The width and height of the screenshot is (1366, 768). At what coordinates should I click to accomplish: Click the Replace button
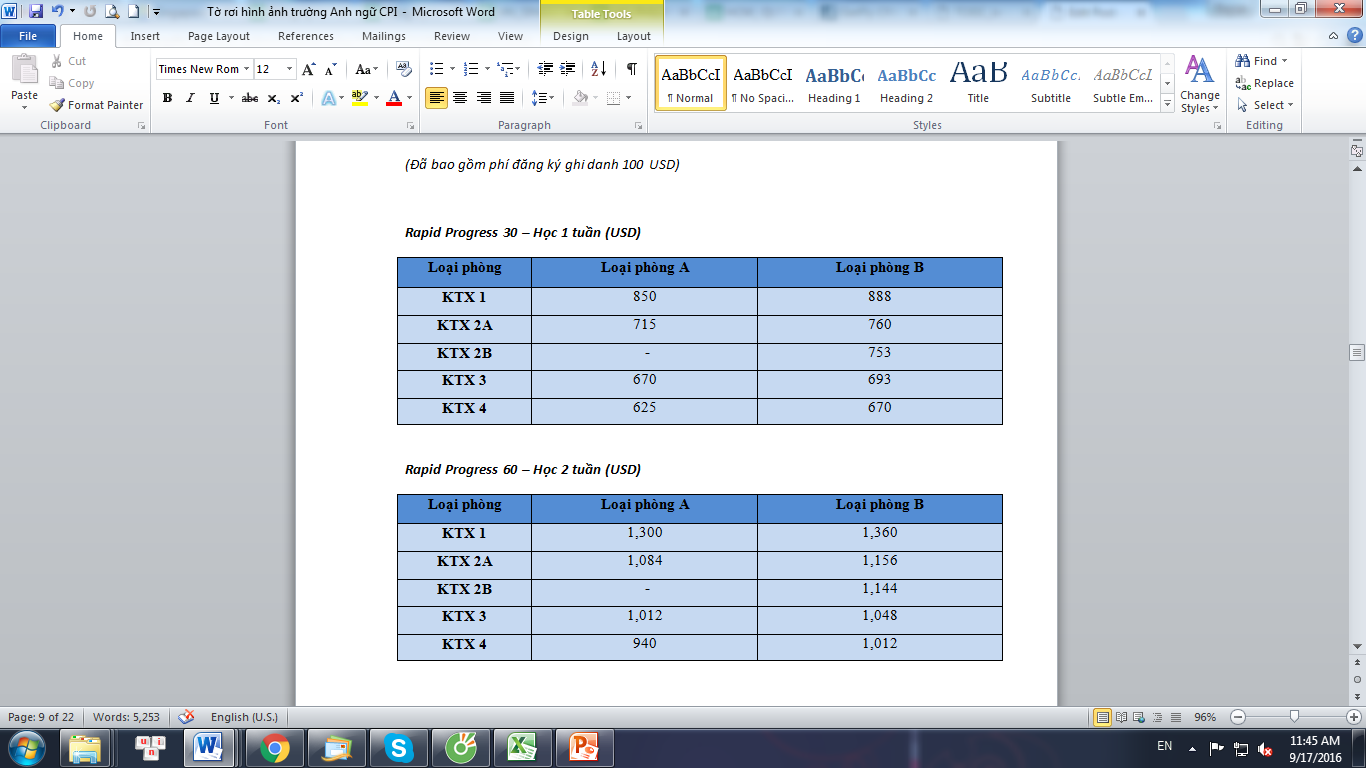pos(1264,83)
